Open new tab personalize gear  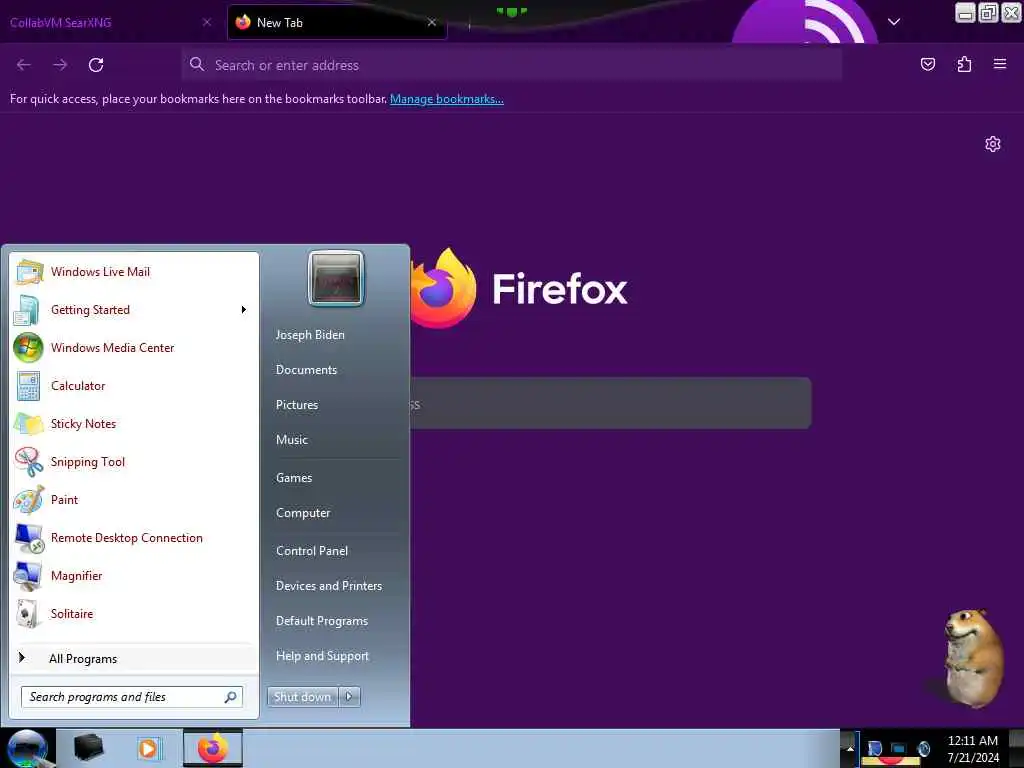click(993, 144)
